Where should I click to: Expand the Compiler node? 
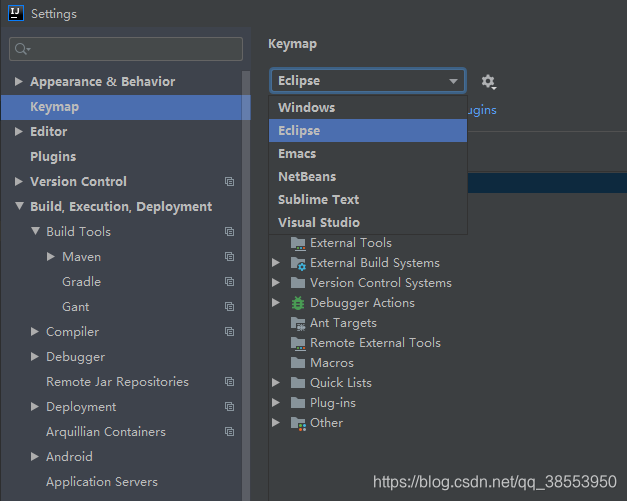(35, 331)
